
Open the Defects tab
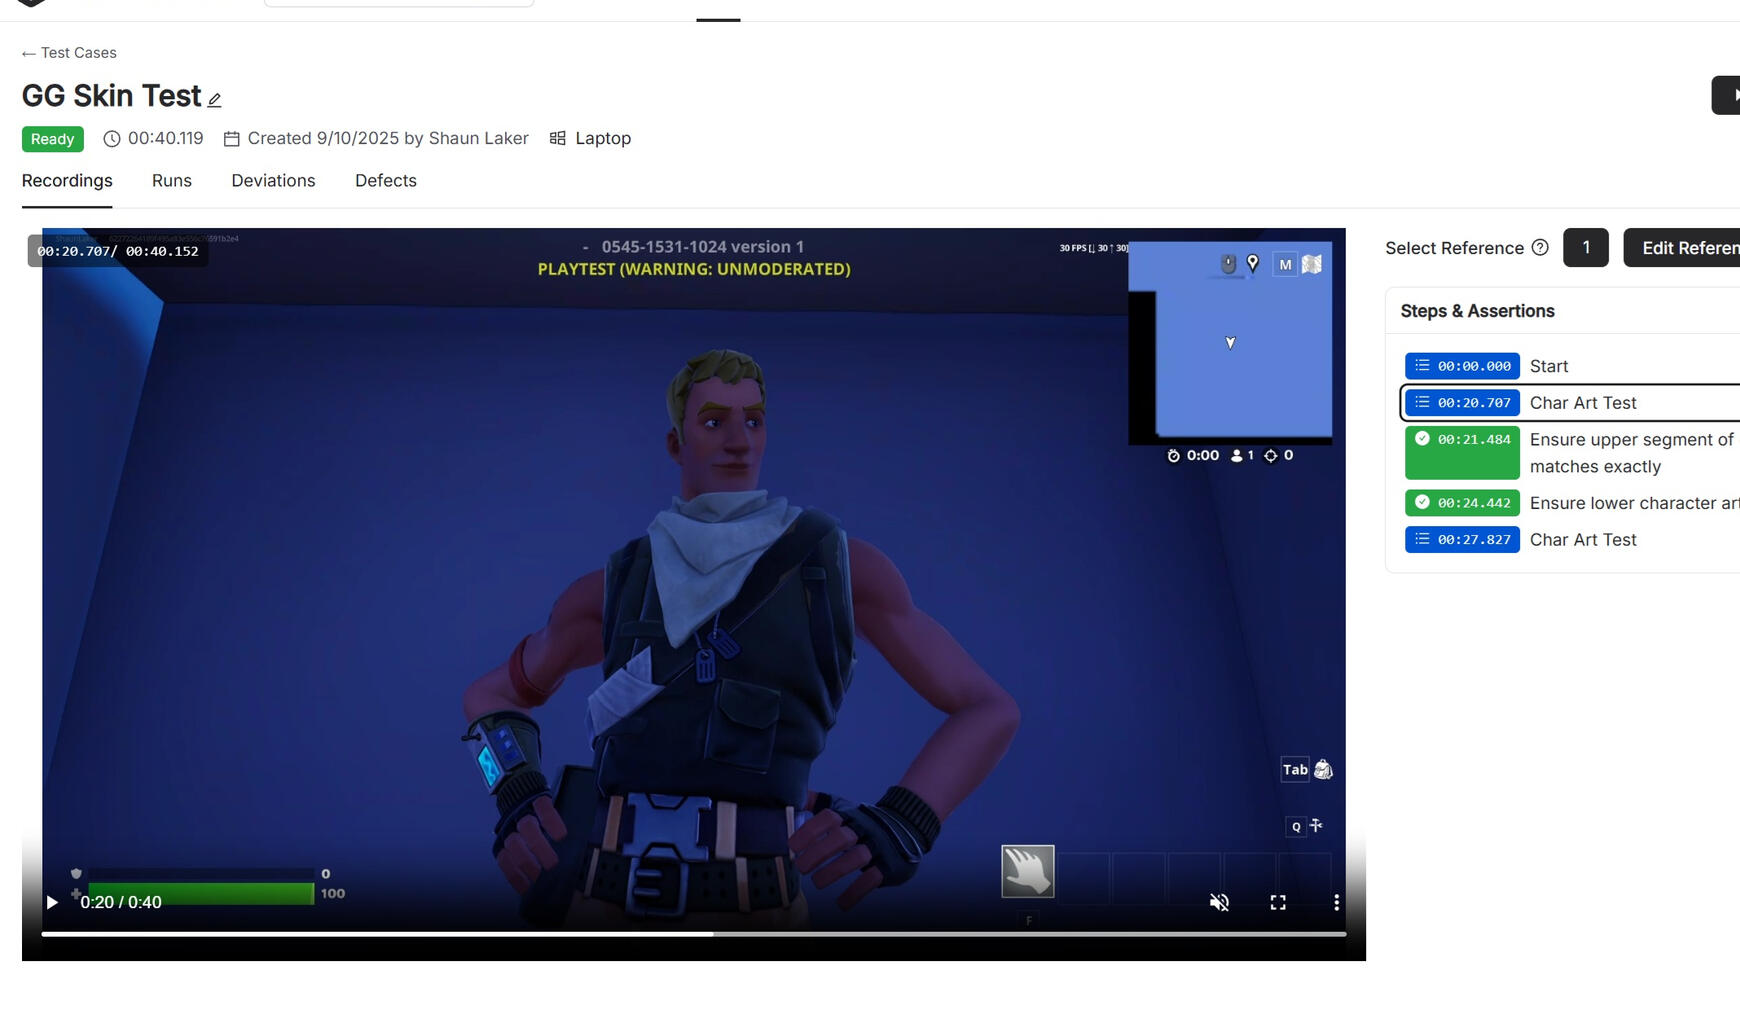pos(385,181)
